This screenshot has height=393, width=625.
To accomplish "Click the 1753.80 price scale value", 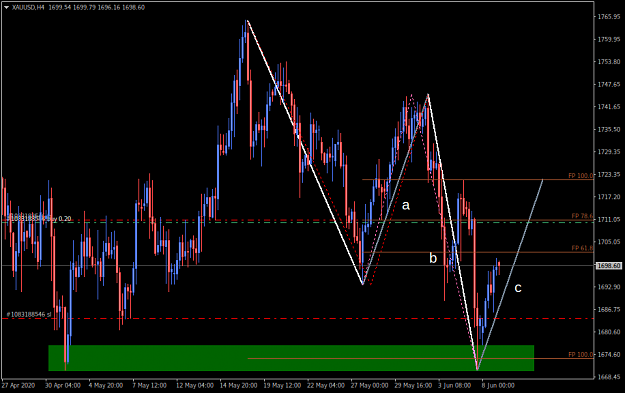I will tap(609, 61).
